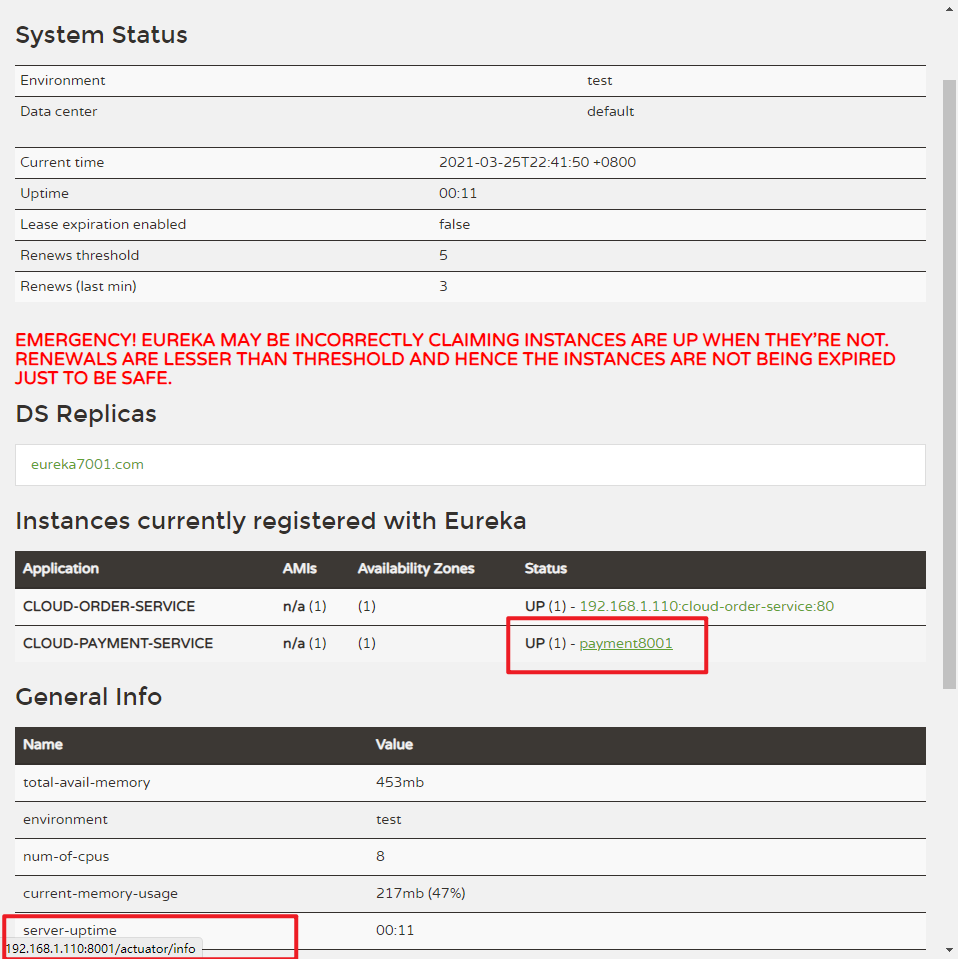This screenshot has width=958, height=959.
Task: Open the payment8001 instance link
Action: coord(626,643)
